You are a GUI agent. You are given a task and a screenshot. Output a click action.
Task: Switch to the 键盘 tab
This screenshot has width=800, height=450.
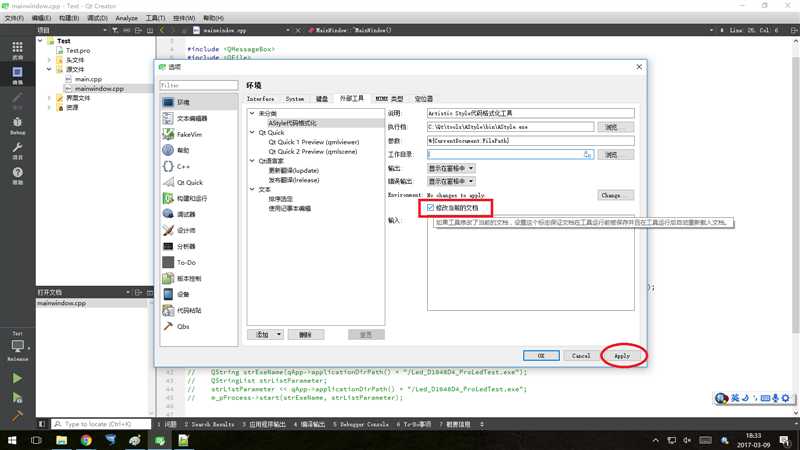point(322,99)
